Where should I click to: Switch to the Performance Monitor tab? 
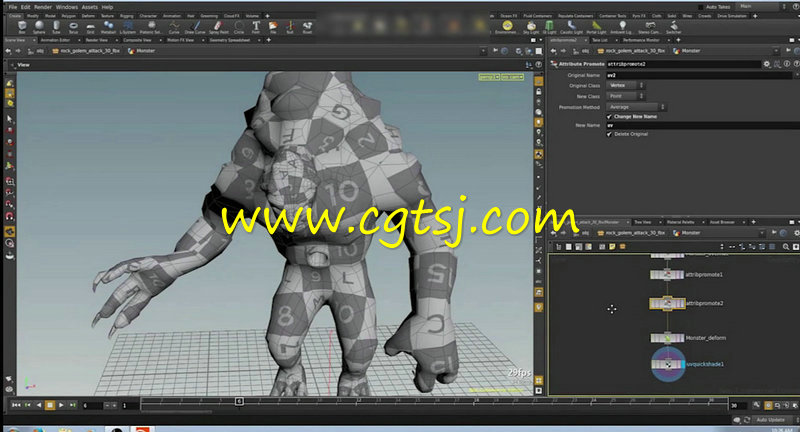coord(641,40)
